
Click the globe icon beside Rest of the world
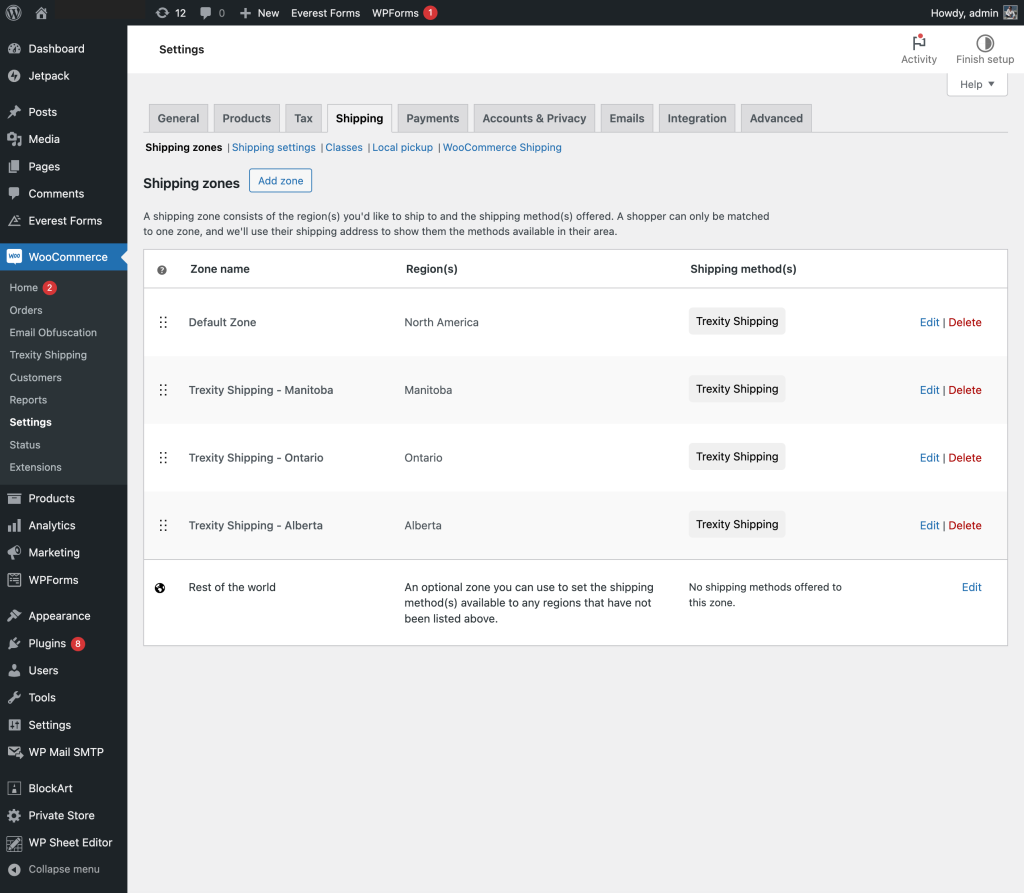[160, 588]
